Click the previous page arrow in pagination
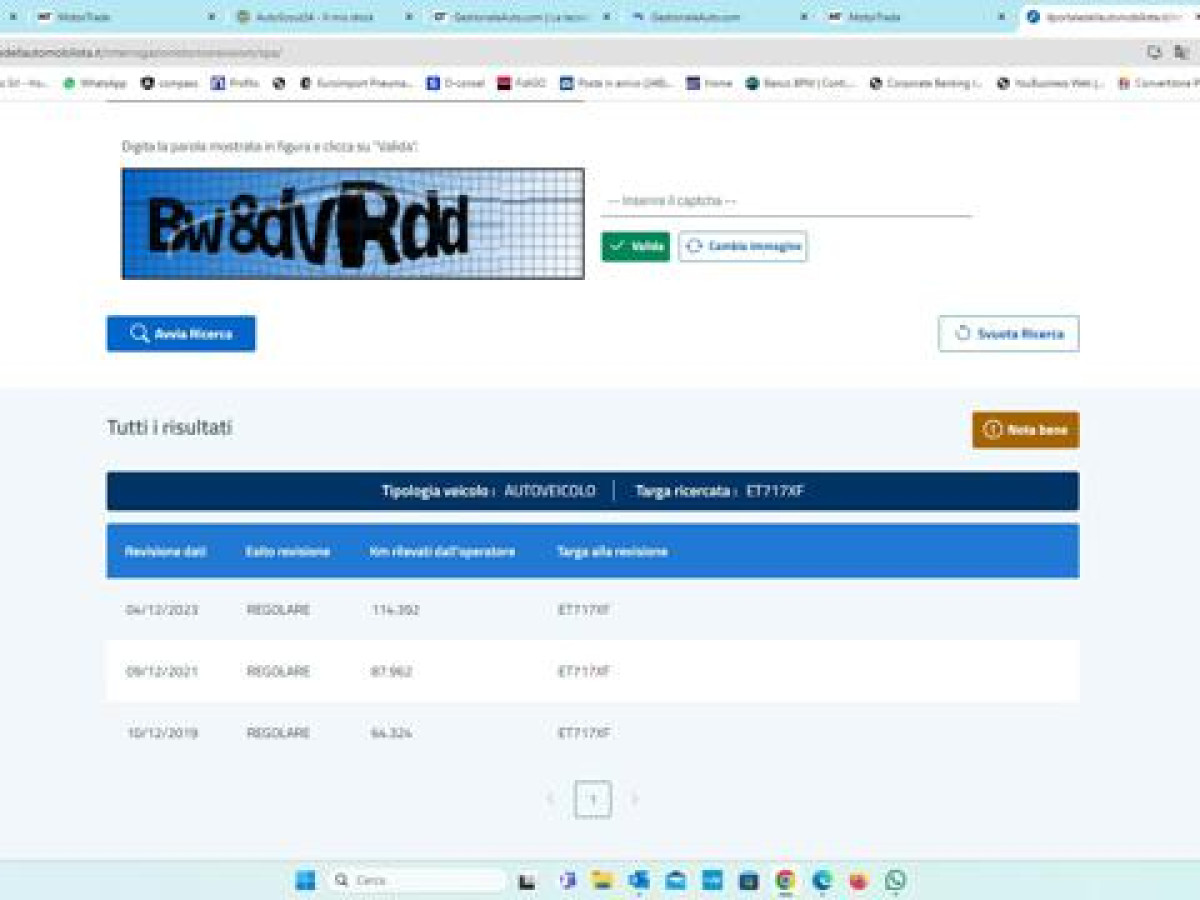Viewport: 1200px width, 900px height. click(x=550, y=799)
